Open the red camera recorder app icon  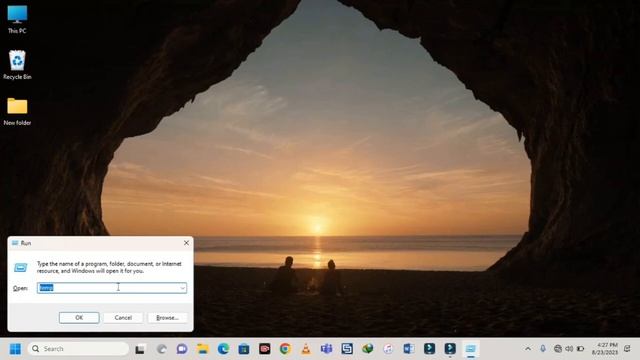pos(264,349)
